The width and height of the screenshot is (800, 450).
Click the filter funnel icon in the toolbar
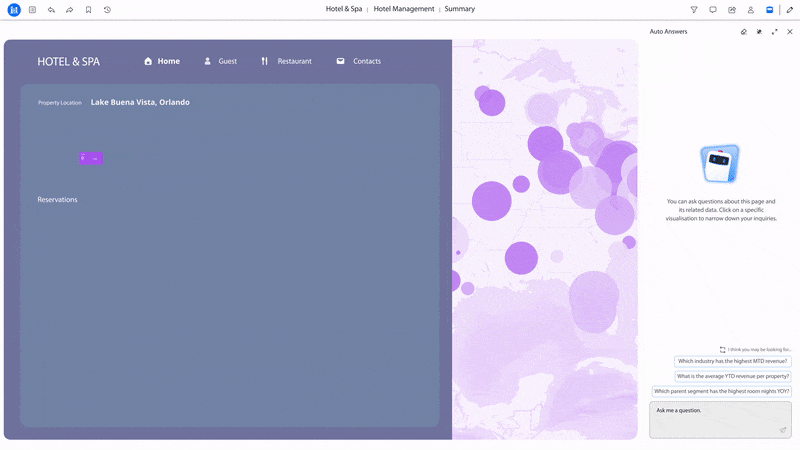pyautogui.click(x=694, y=9)
